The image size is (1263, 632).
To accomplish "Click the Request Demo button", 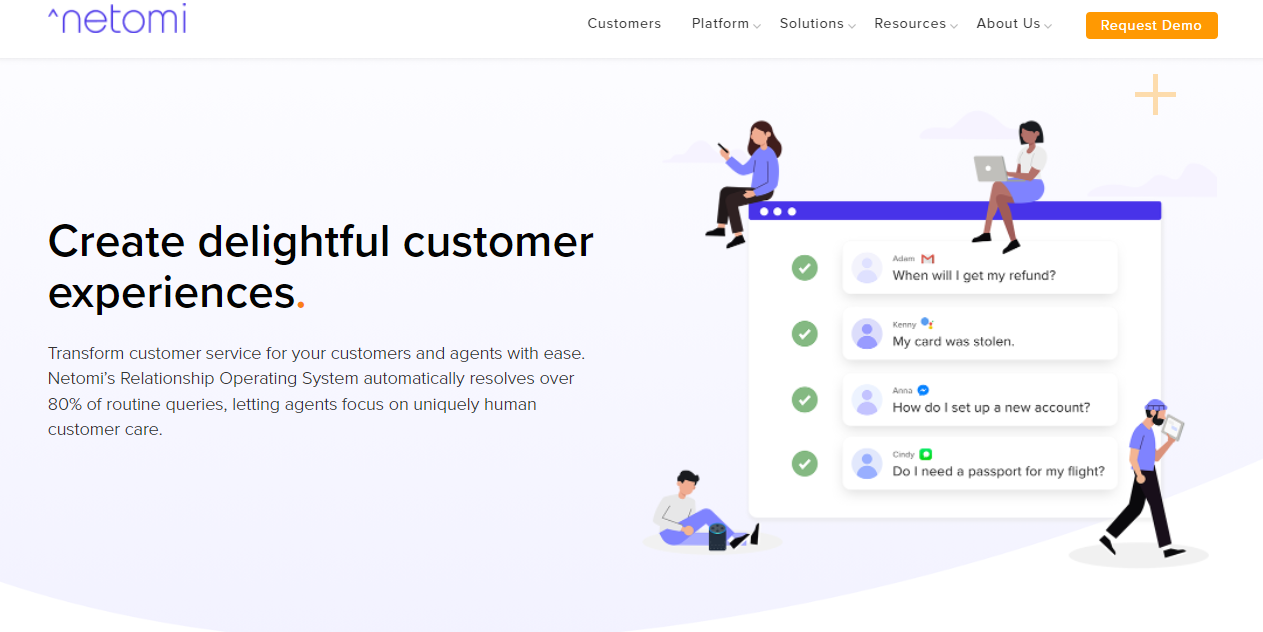I will (1151, 26).
